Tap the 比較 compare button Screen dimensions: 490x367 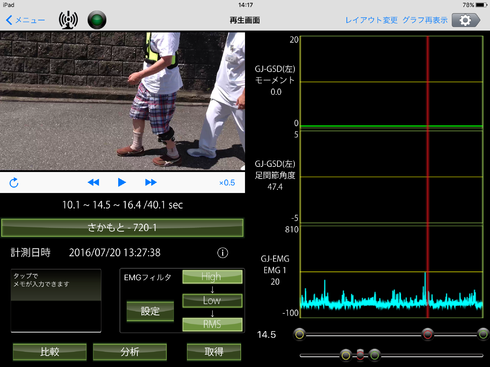pos(50,352)
